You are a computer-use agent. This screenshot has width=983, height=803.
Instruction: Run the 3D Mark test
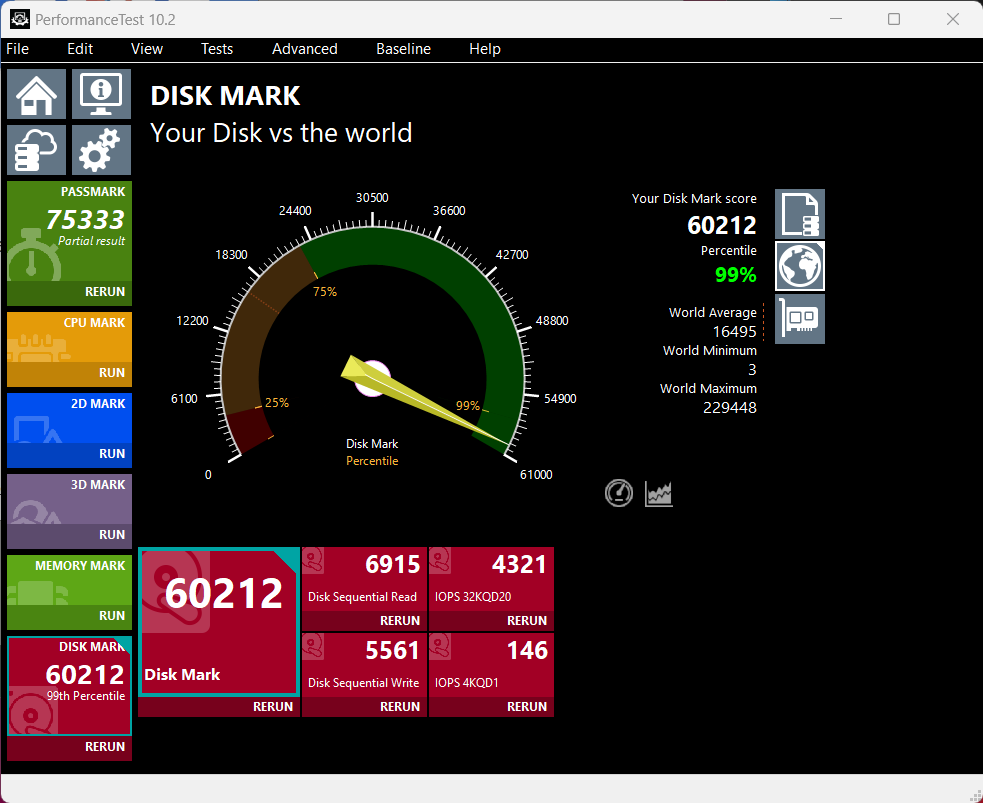click(x=111, y=535)
